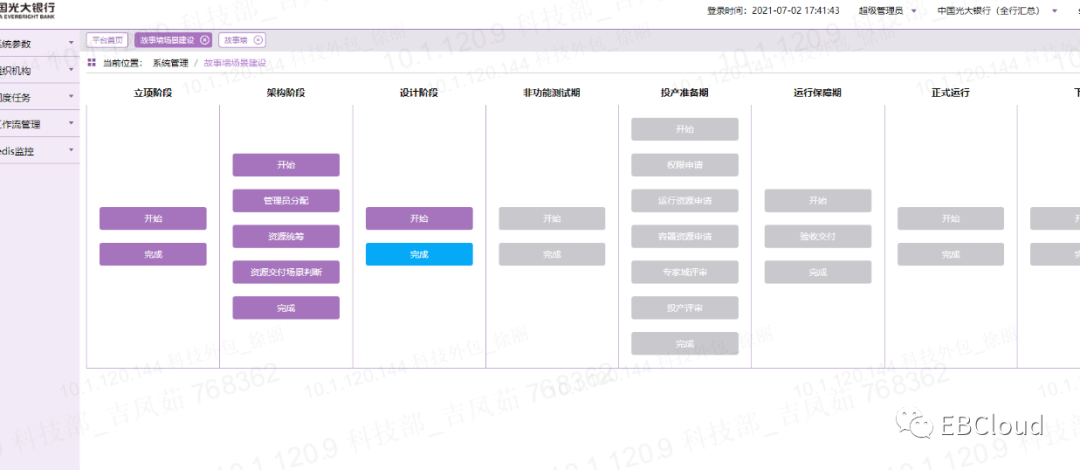Click the blue 完成 button in 设计阶段
The image size is (1080, 470).
tap(419, 254)
